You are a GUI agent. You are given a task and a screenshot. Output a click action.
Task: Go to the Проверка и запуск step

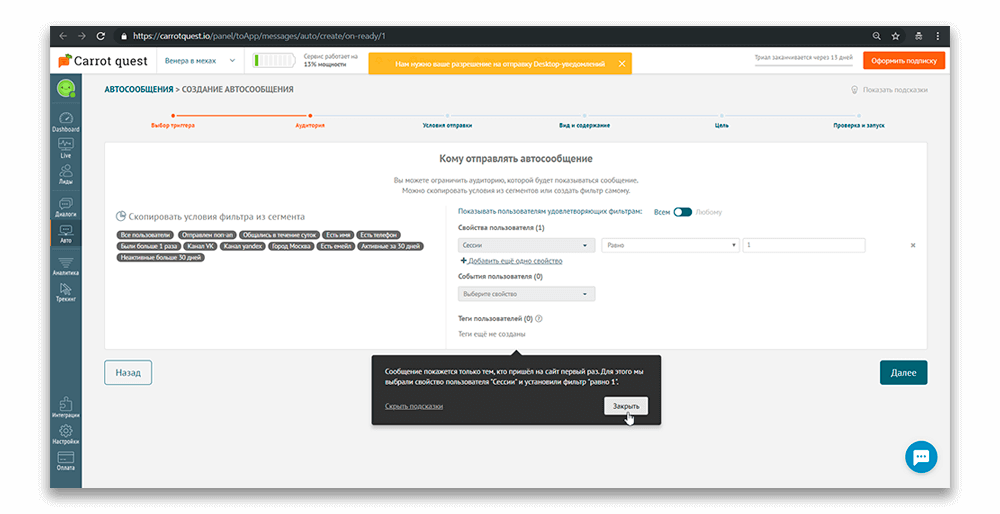(x=858, y=122)
